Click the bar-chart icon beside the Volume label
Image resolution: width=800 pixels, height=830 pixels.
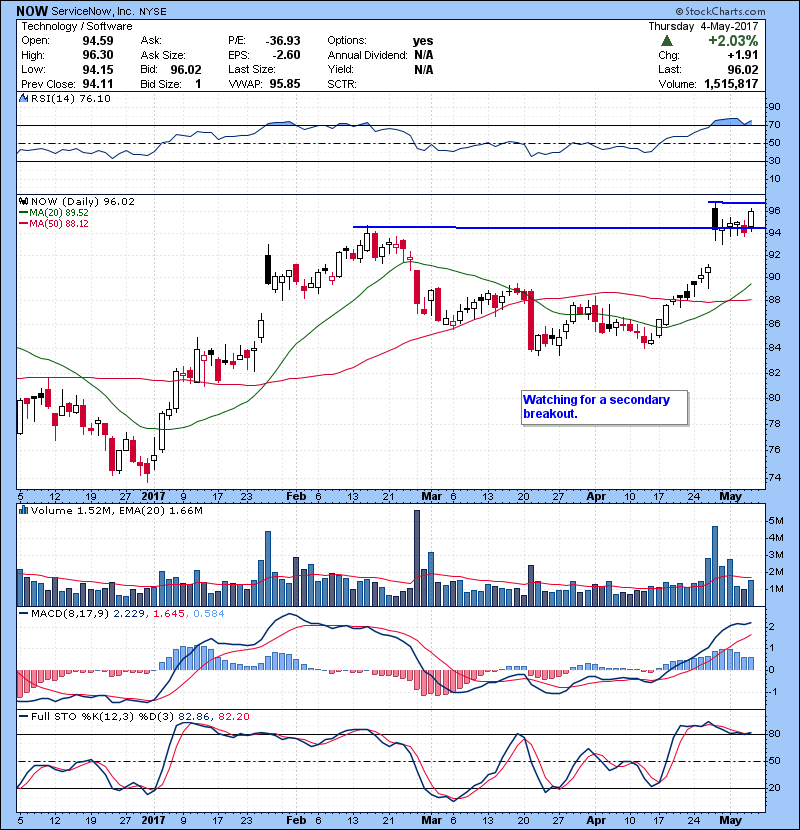(23, 510)
